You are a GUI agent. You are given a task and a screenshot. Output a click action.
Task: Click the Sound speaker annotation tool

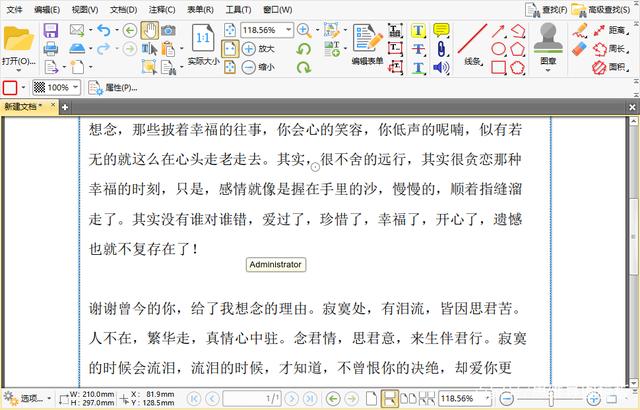[441, 67]
